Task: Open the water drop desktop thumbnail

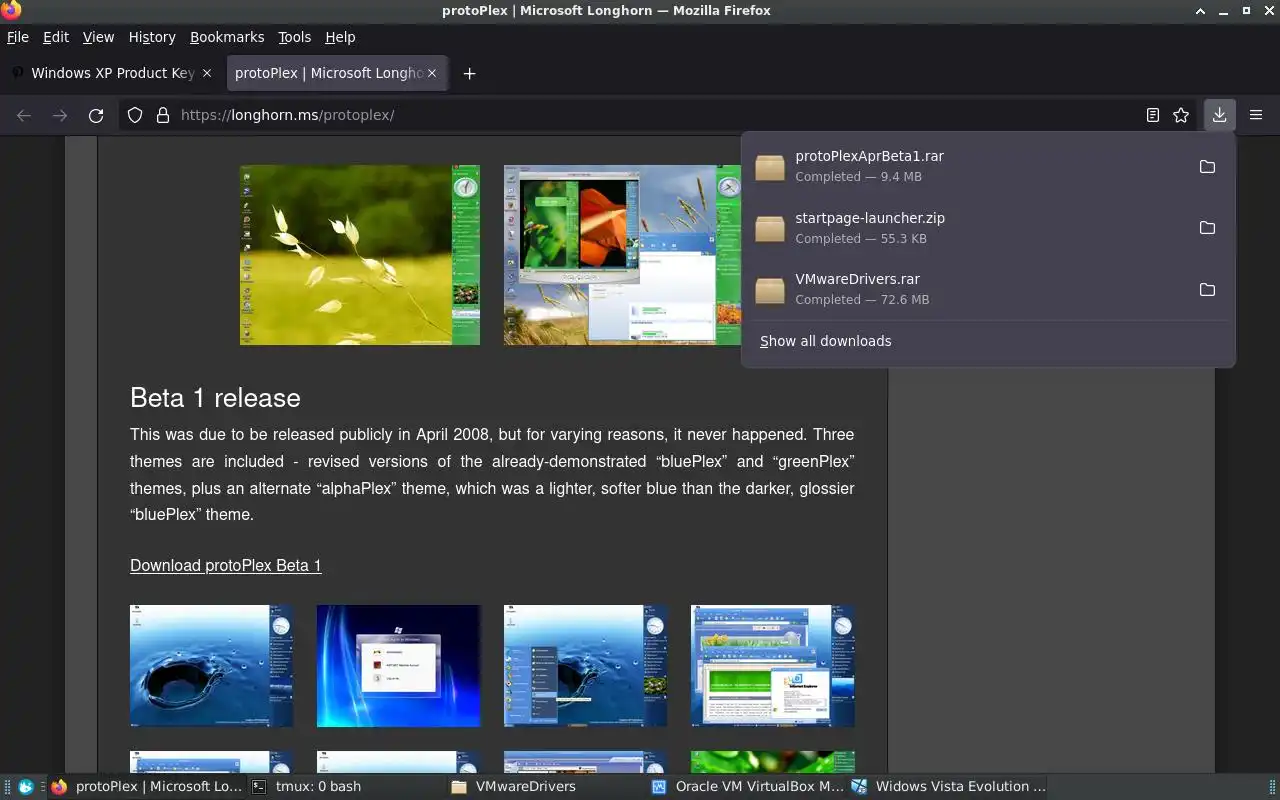Action: point(212,666)
